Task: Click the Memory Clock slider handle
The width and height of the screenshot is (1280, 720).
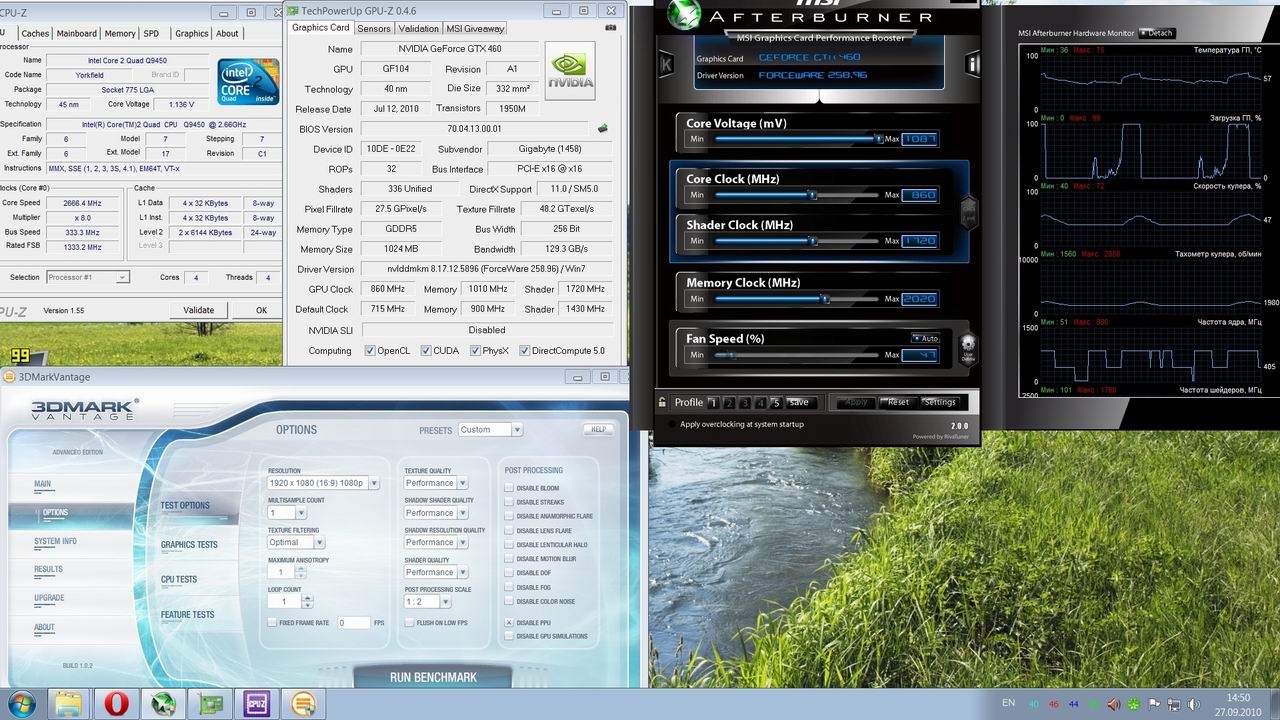Action: [825, 298]
